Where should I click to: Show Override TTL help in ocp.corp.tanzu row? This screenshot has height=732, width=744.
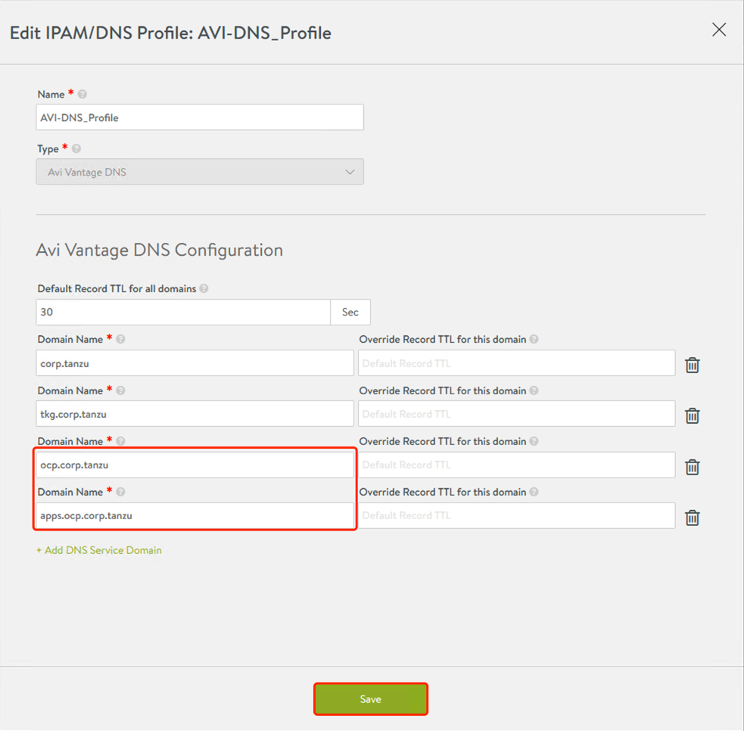[534, 441]
